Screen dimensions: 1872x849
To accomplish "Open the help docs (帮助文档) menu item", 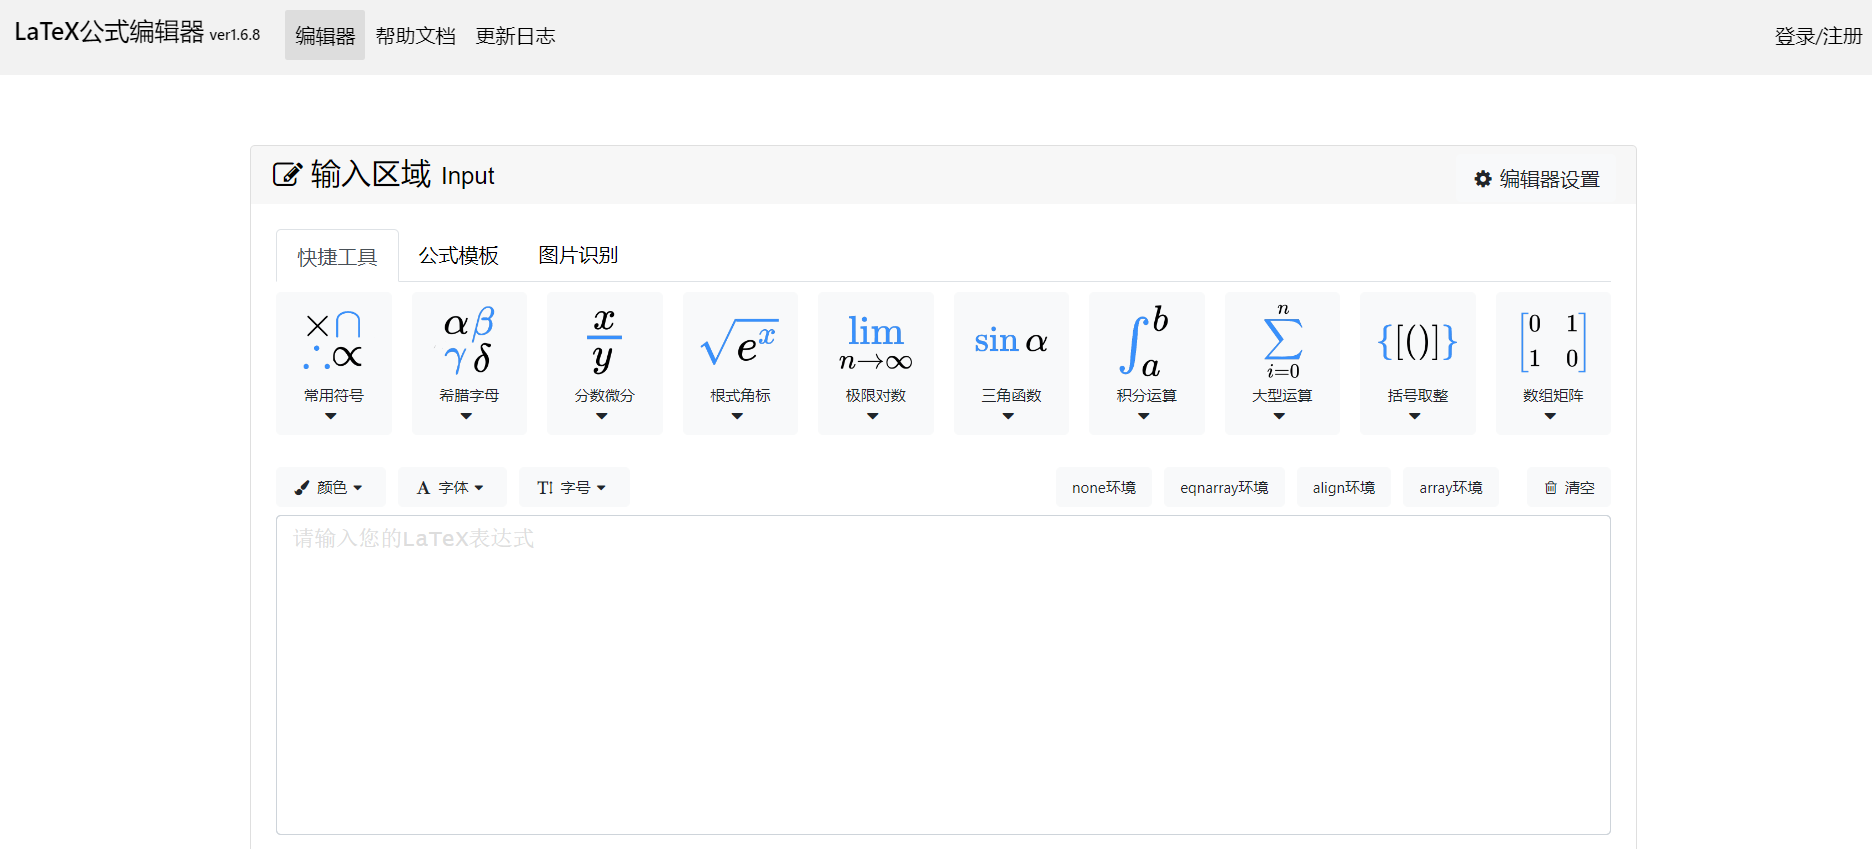I will pos(415,36).
